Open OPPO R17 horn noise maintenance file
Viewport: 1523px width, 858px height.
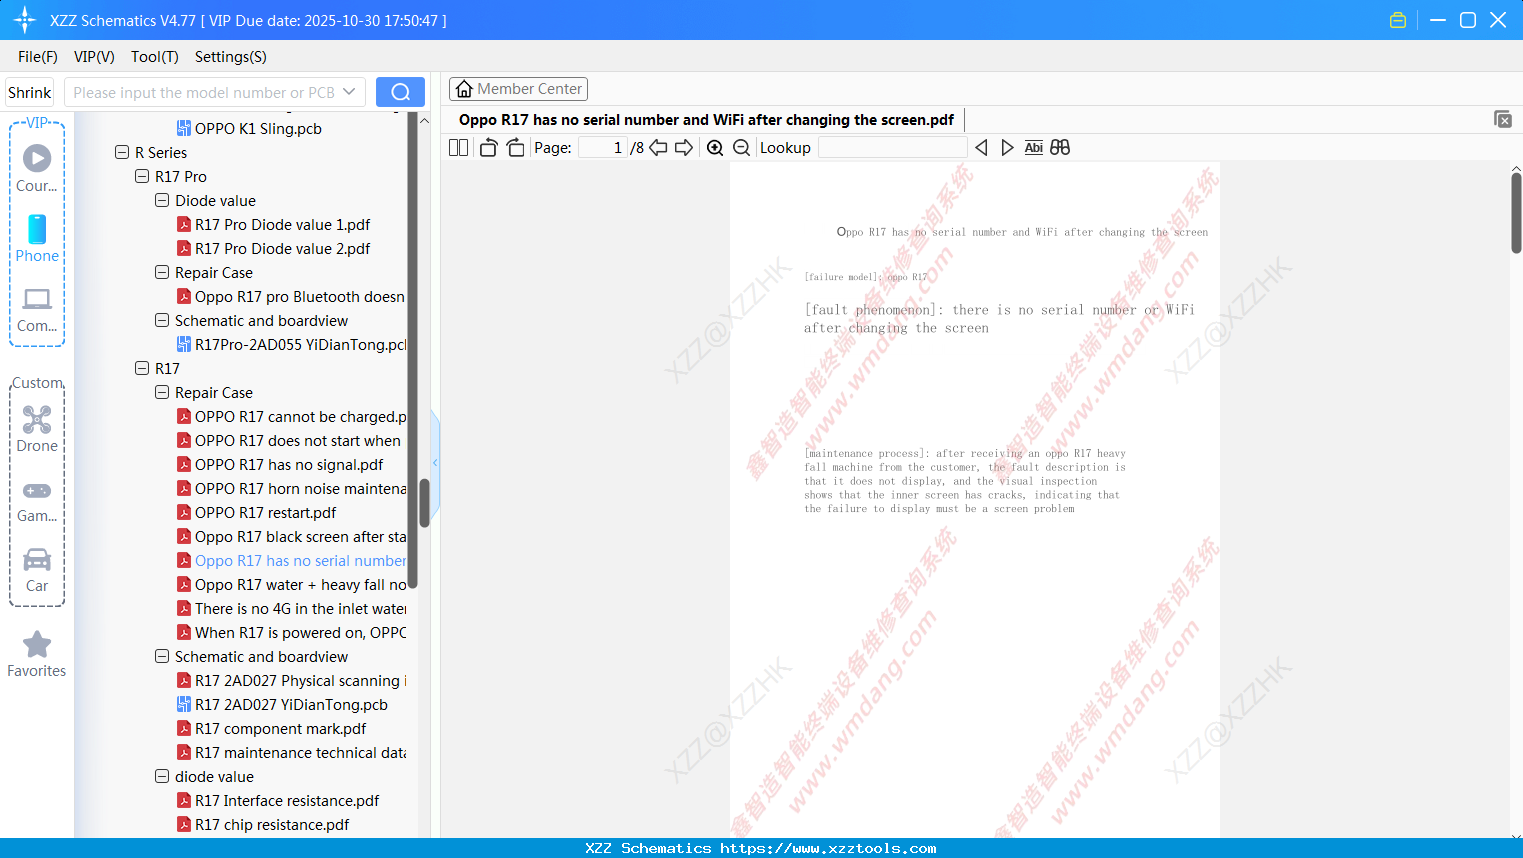(x=292, y=489)
